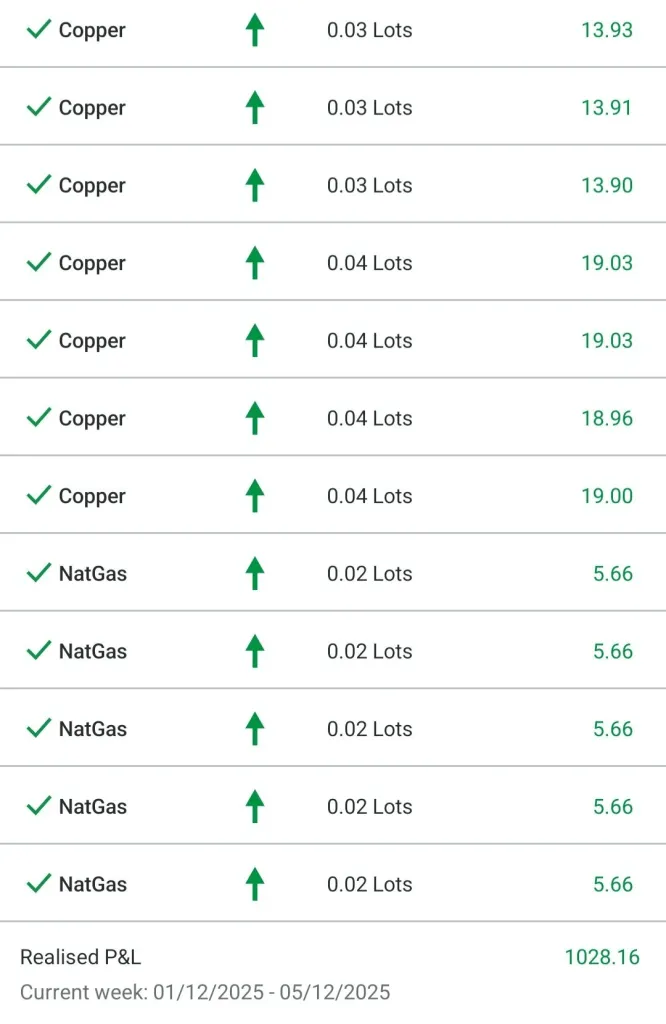Open the Copper trade with 13.91 profit
Image resolution: width=666 pixels, height=1024 pixels.
click(92, 108)
